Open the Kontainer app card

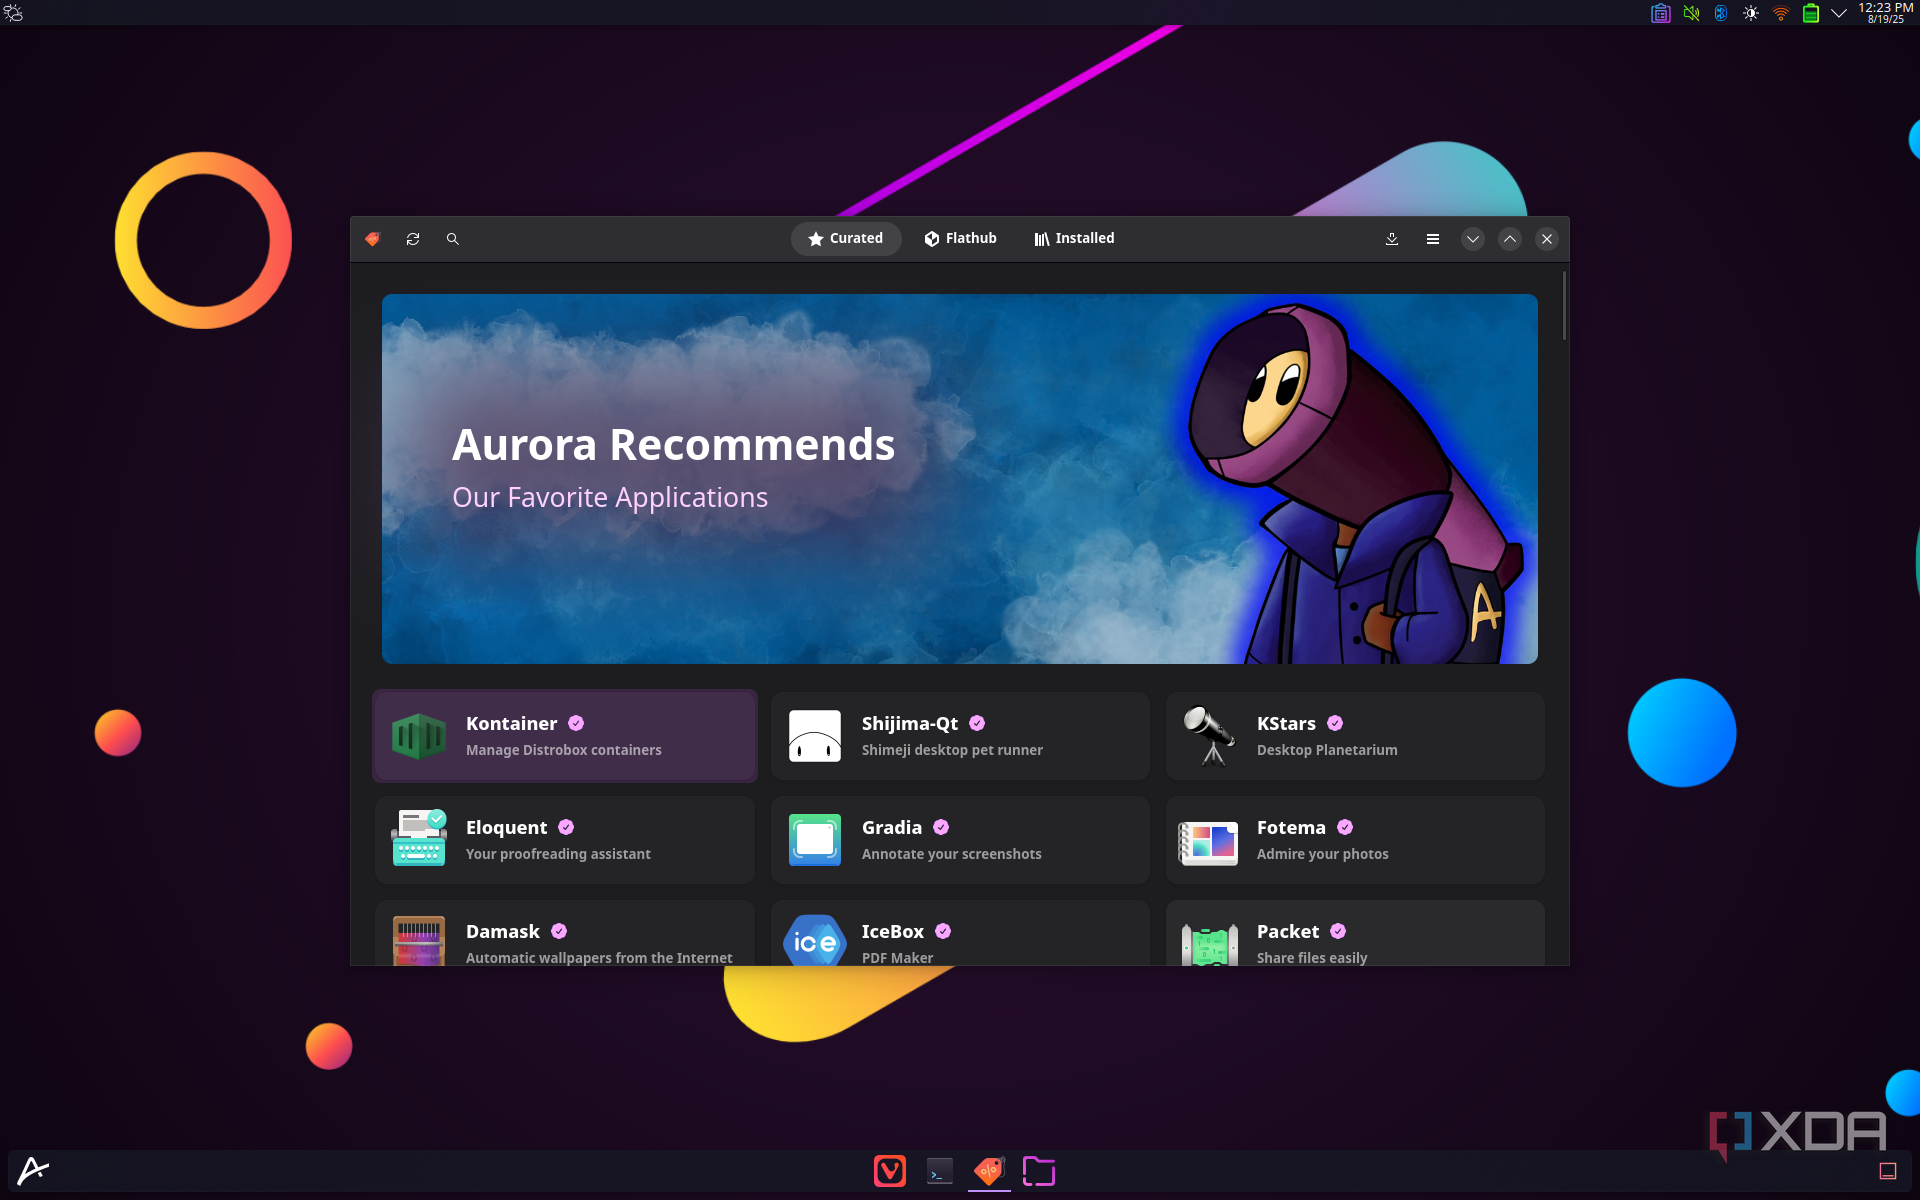[x=565, y=736]
